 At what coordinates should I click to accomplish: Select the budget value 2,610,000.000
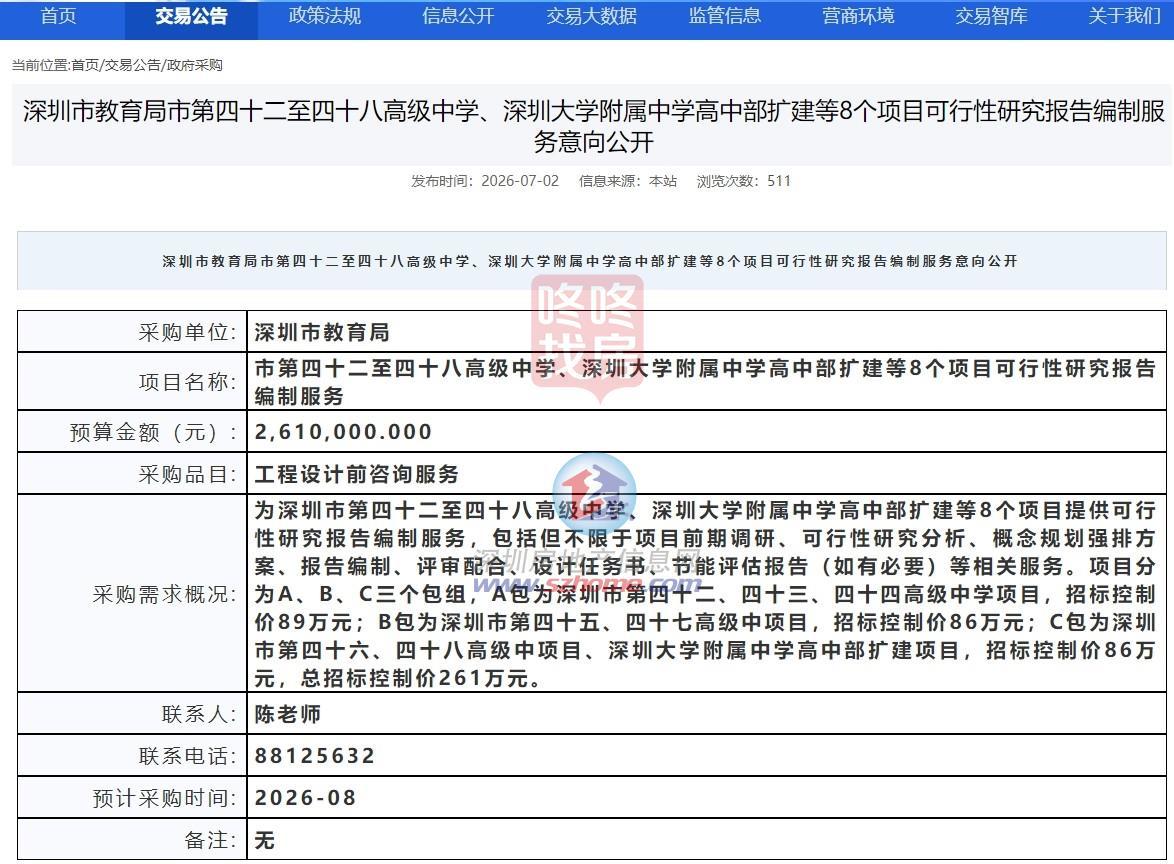[x=343, y=431]
